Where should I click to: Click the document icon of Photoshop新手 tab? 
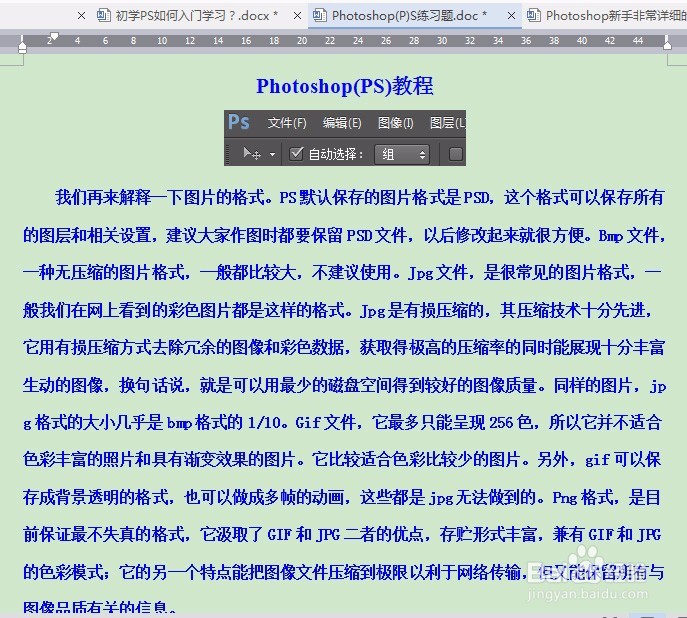[x=534, y=15]
